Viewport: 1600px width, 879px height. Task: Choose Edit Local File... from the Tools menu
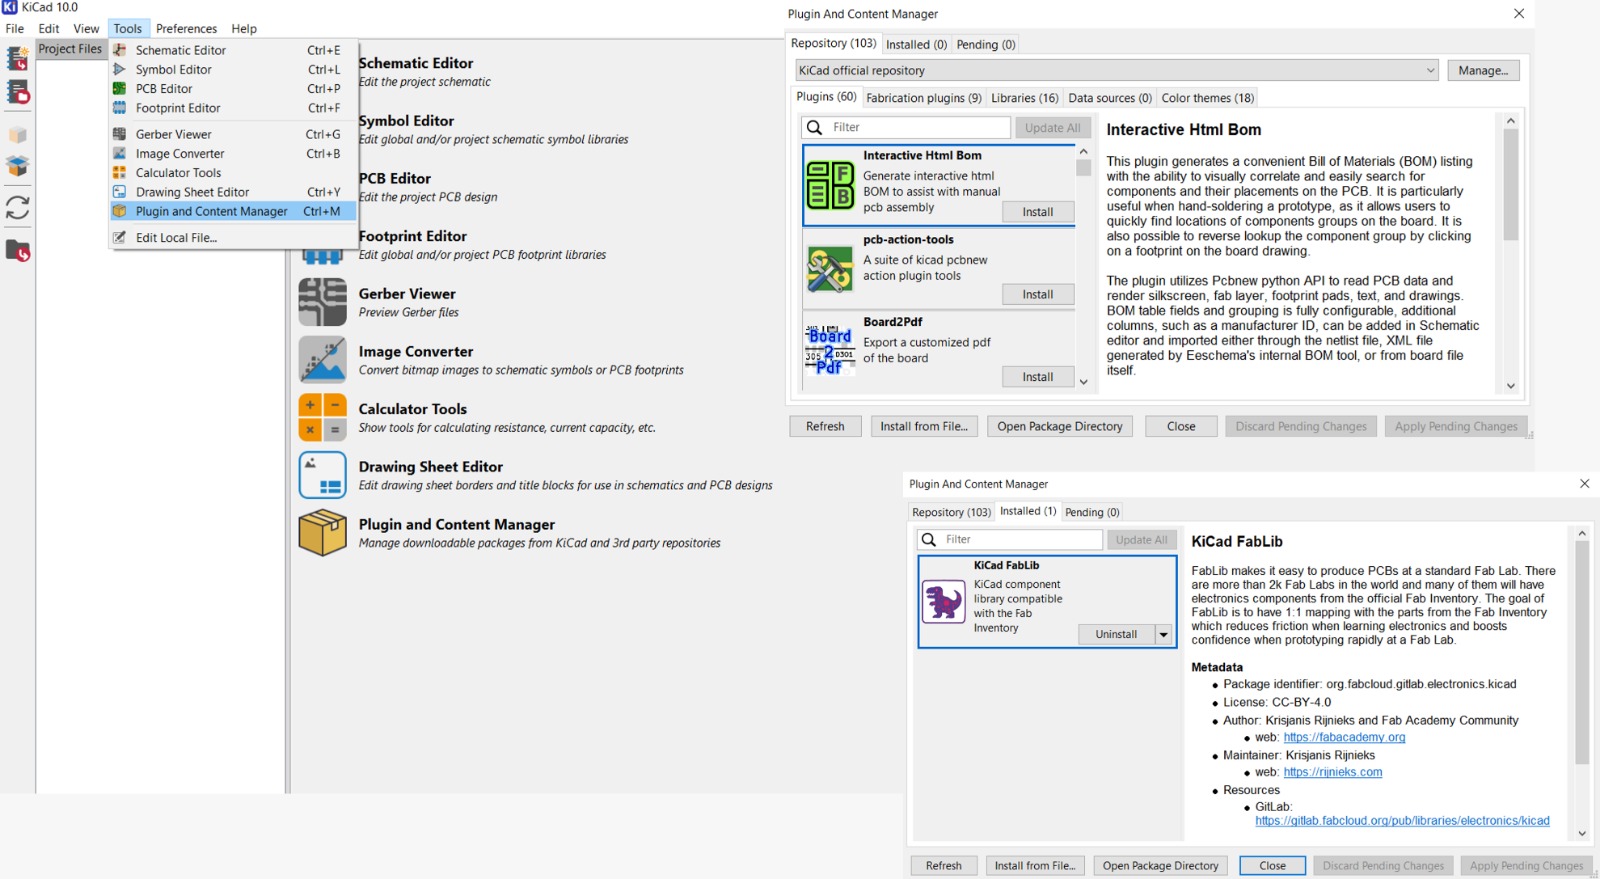(232, 237)
